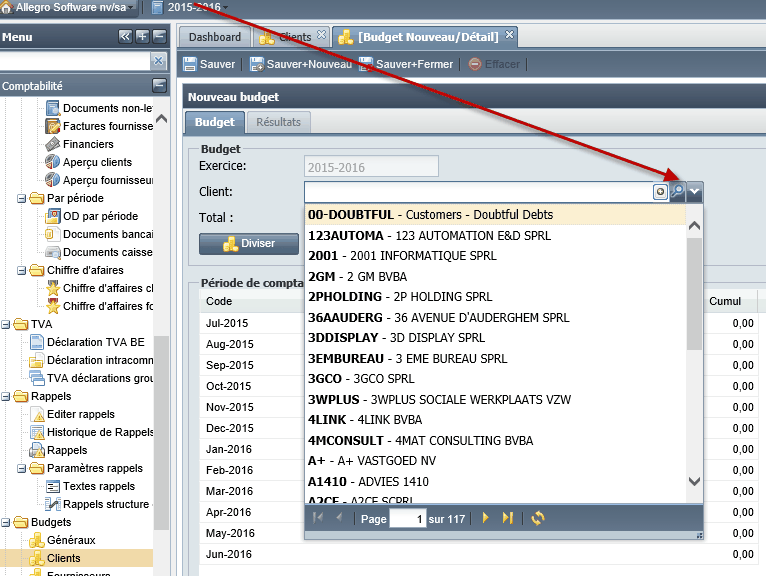Pick 2PHOLDING - 2P HOLDING SPRL
This screenshot has height=576, width=766.
(x=495, y=297)
